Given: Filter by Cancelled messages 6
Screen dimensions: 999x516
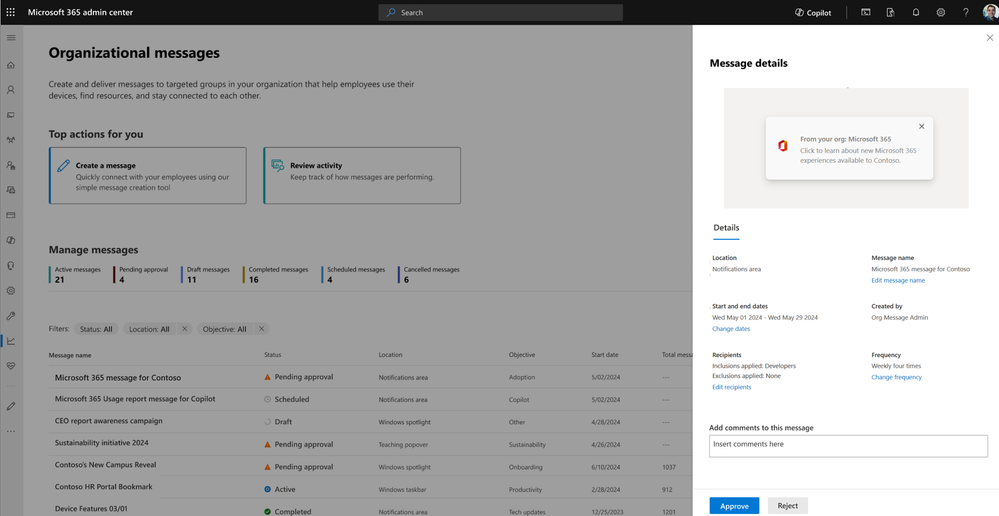Looking at the screenshot, I should click(429, 275).
